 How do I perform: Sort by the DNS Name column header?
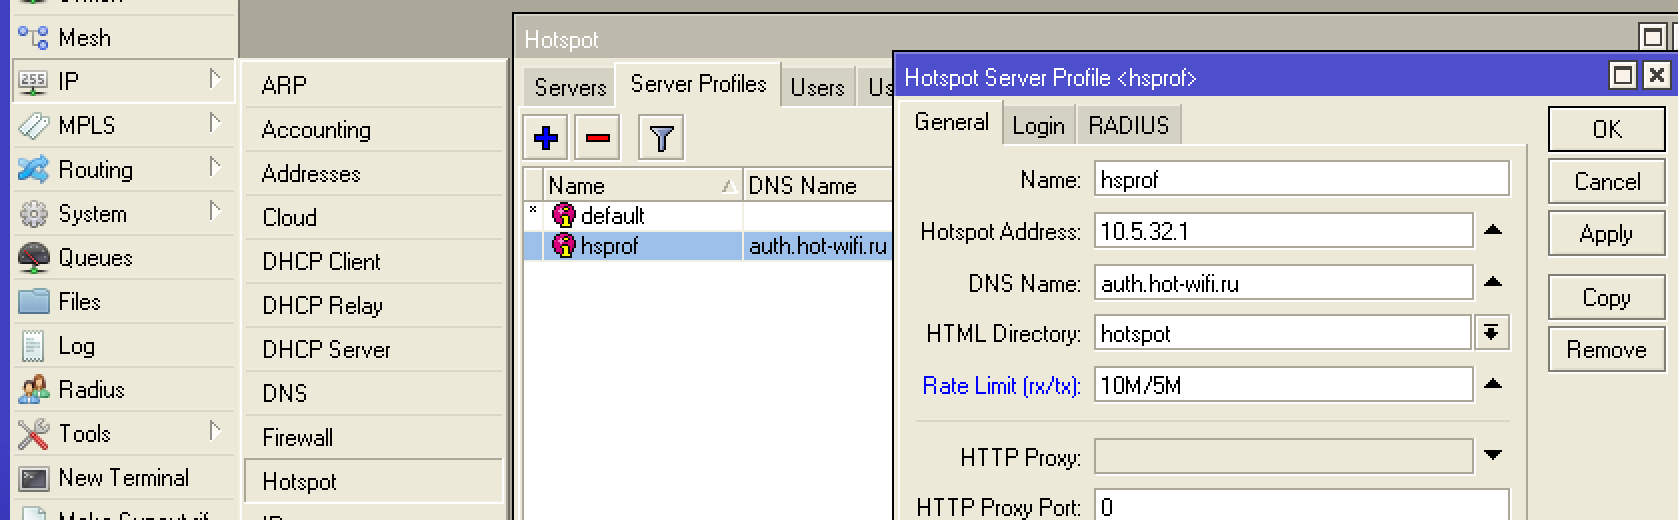click(x=817, y=186)
